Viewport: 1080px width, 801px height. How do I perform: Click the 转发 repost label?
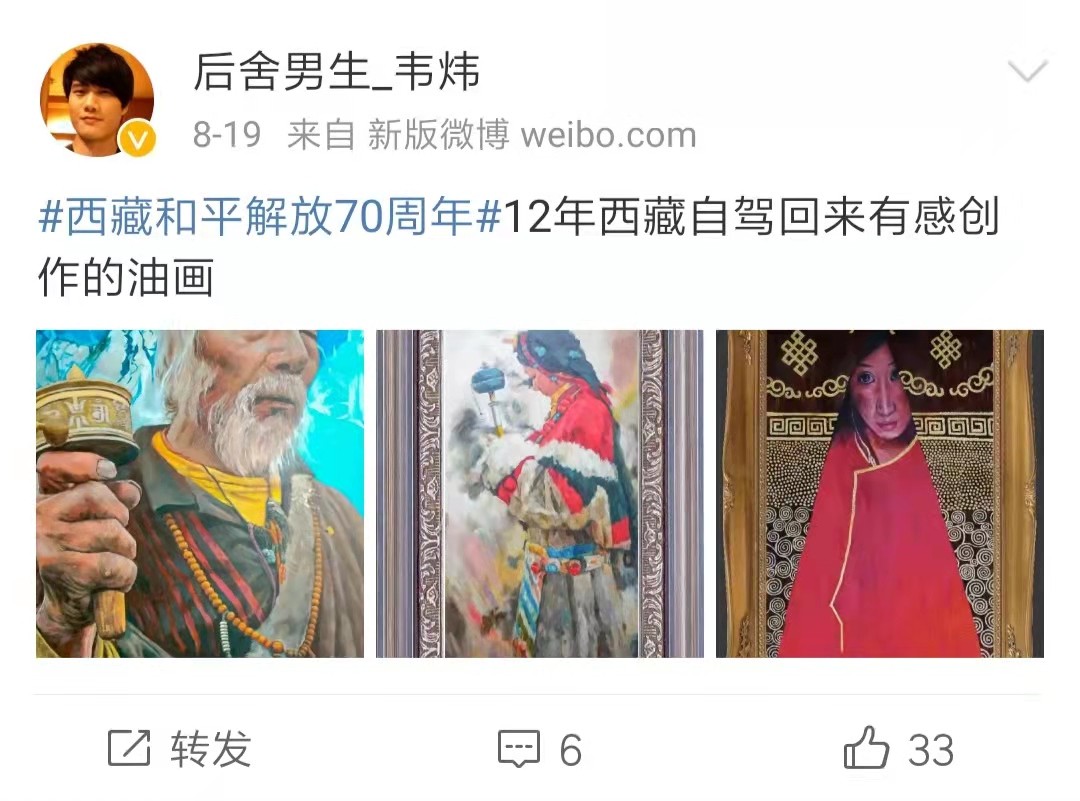tap(211, 749)
